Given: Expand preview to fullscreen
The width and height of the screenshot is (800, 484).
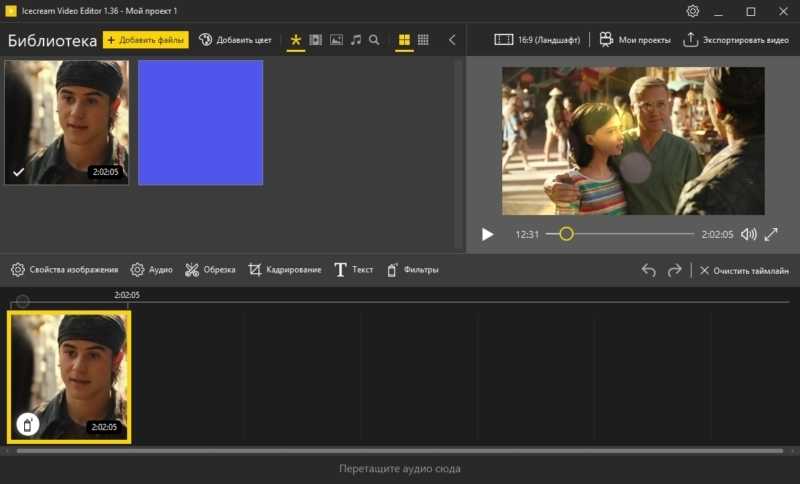Looking at the screenshot, I should pyautogui.click(x=771, y=234).
